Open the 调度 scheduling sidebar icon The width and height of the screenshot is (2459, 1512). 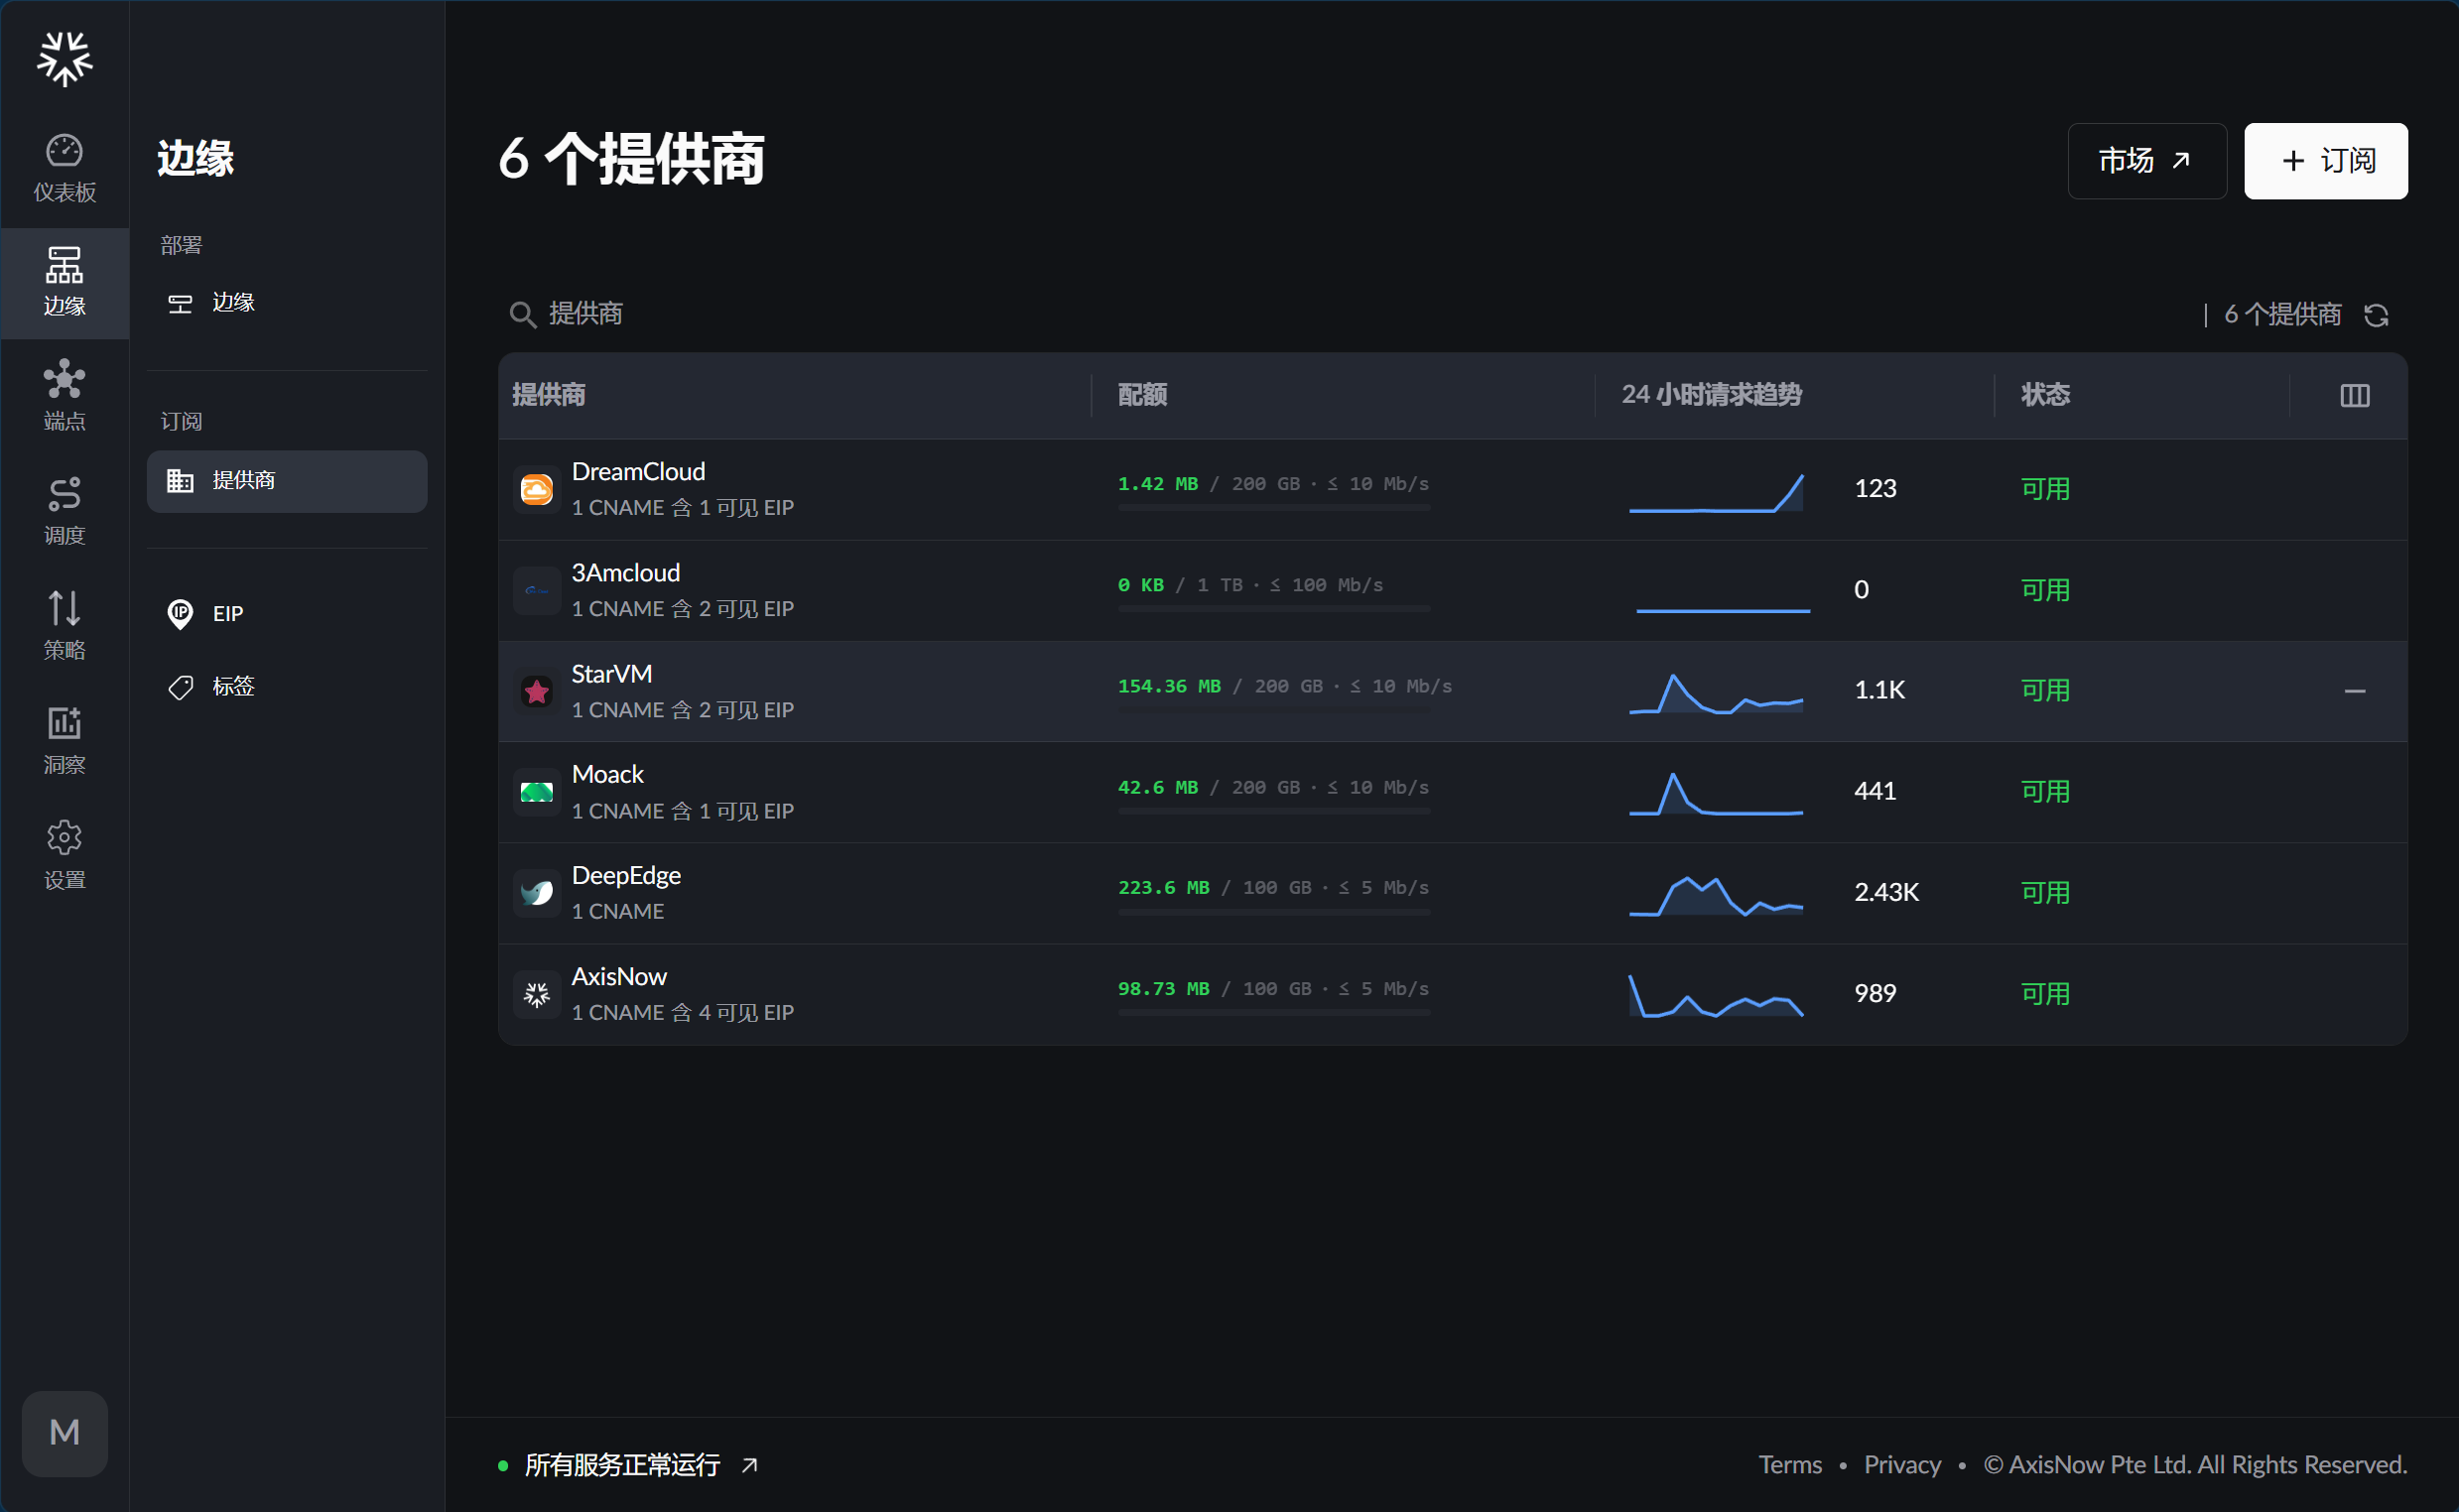coord(64,511)
